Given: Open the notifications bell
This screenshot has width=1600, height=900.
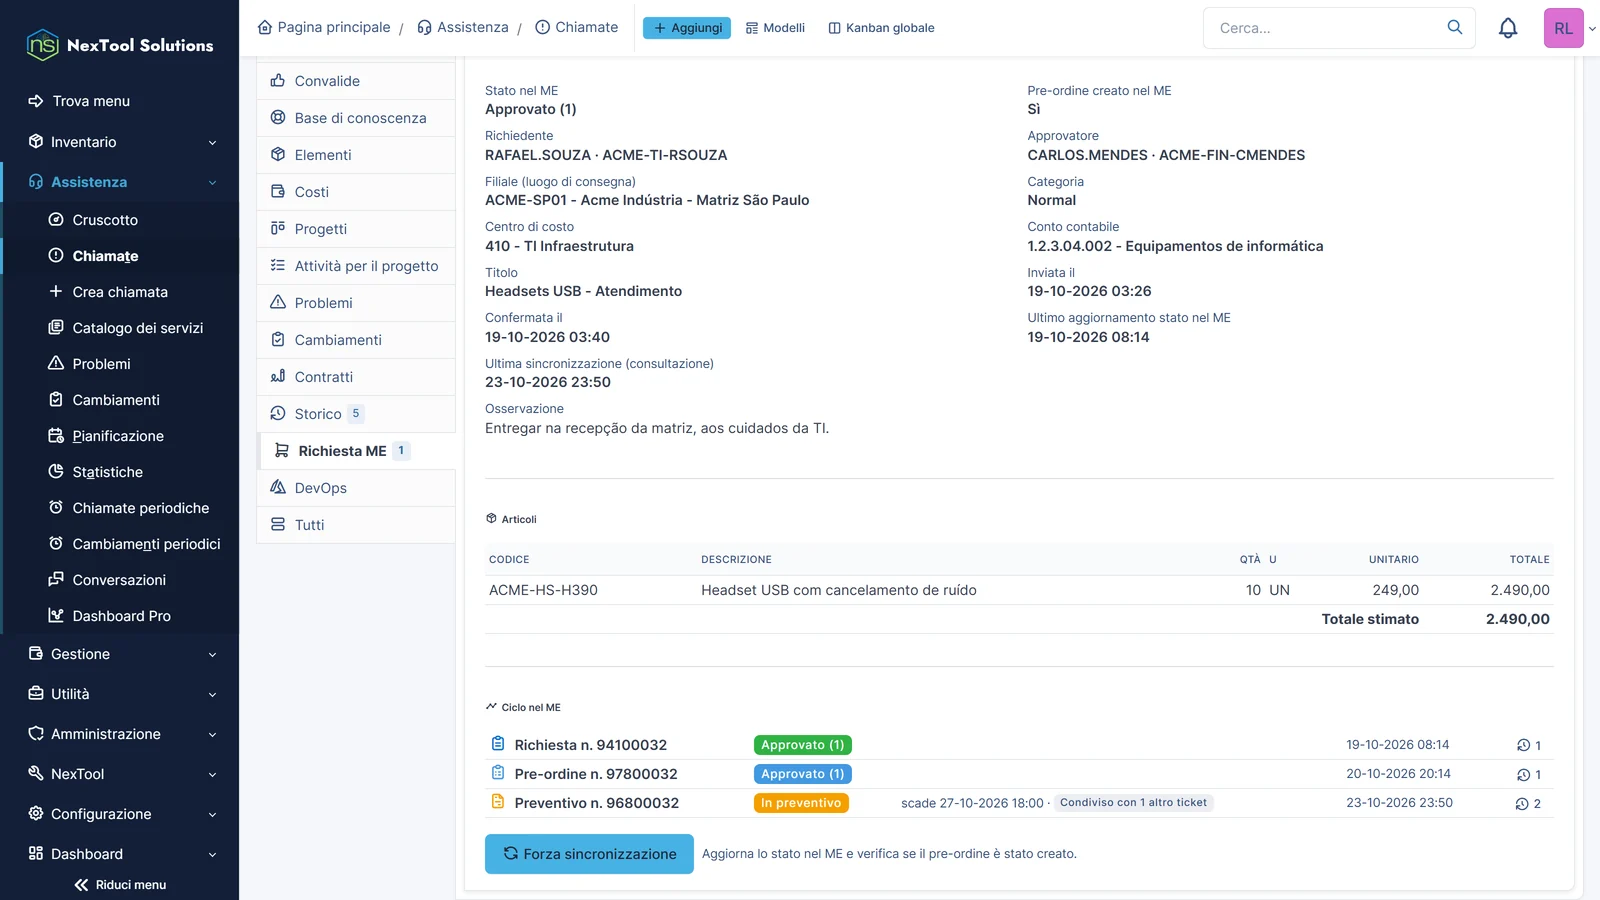Looking at the screenshot, I should (1508, 28).
